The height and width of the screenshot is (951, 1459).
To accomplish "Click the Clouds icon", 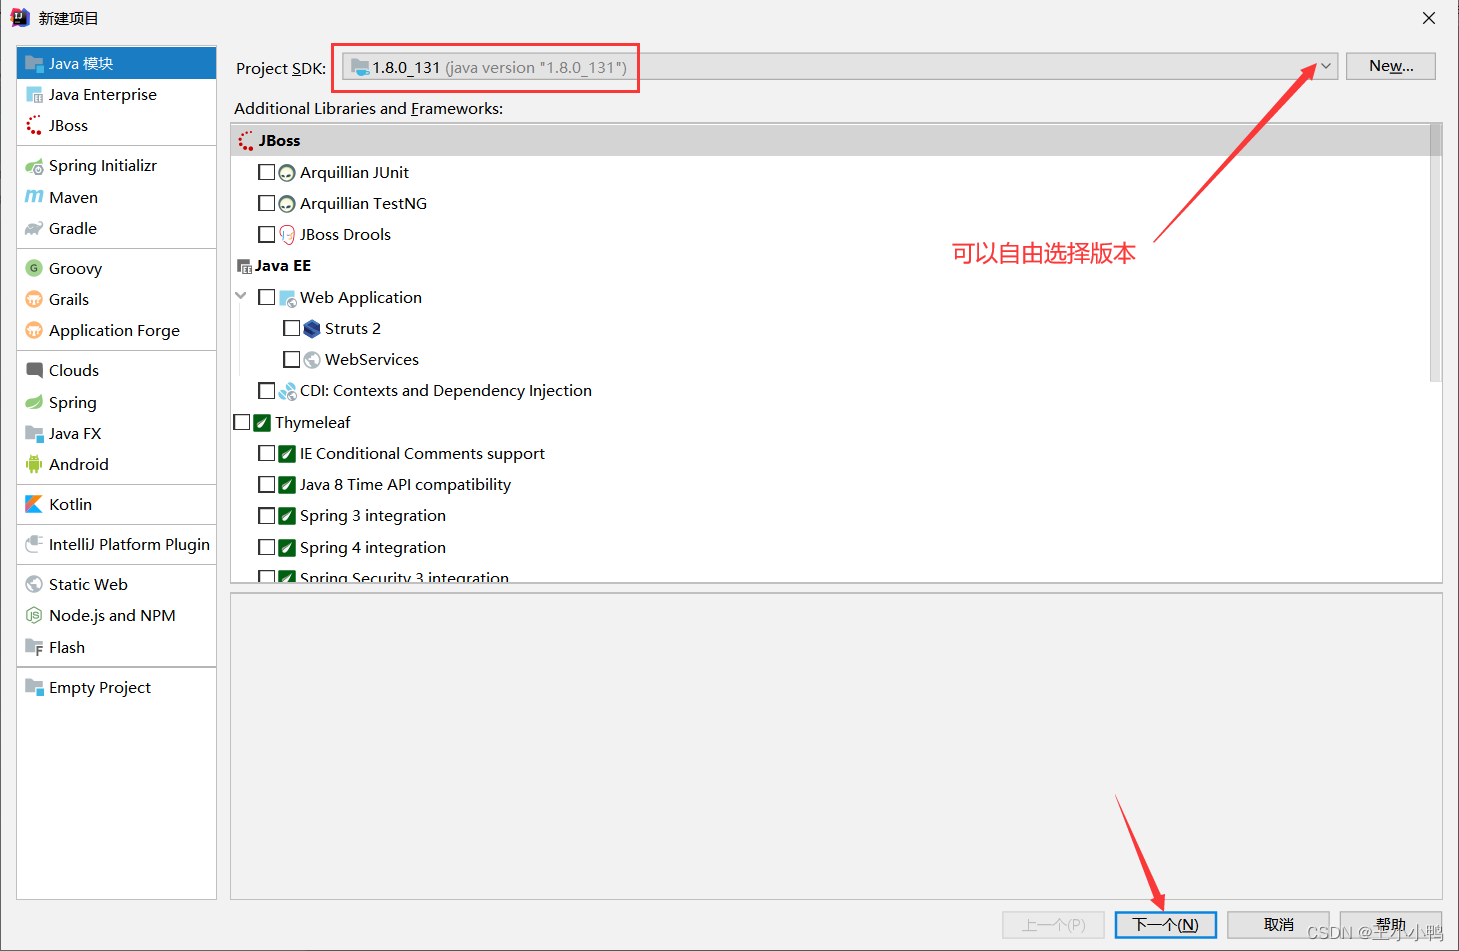I will tap(34, 370).
